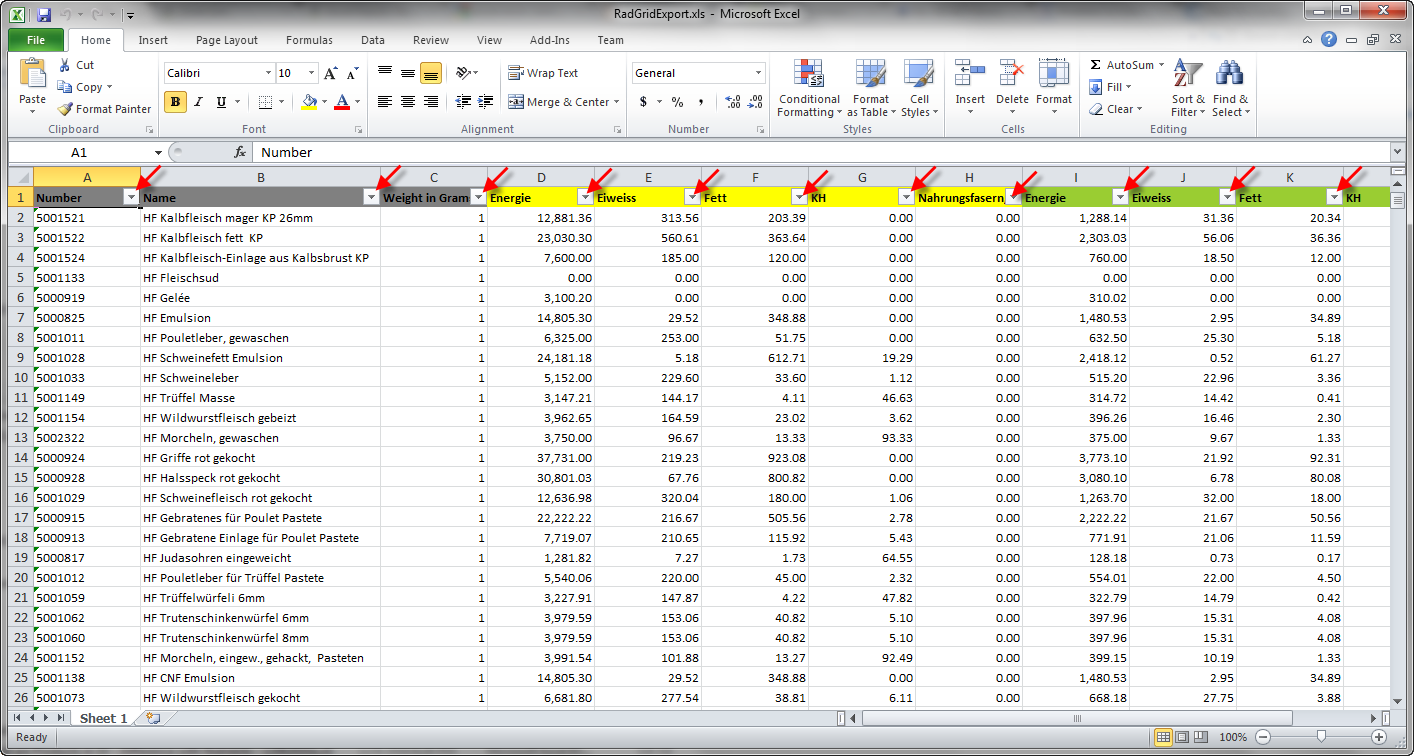Toggle Align Text Left

385,102
